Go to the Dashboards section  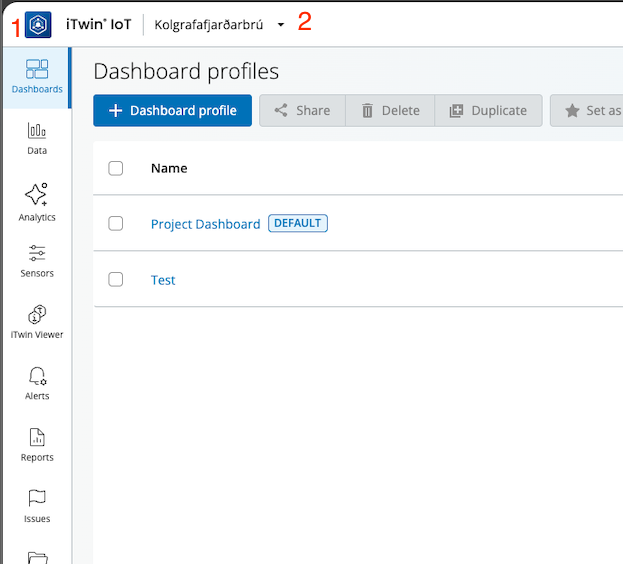click(x=37, y=77)
